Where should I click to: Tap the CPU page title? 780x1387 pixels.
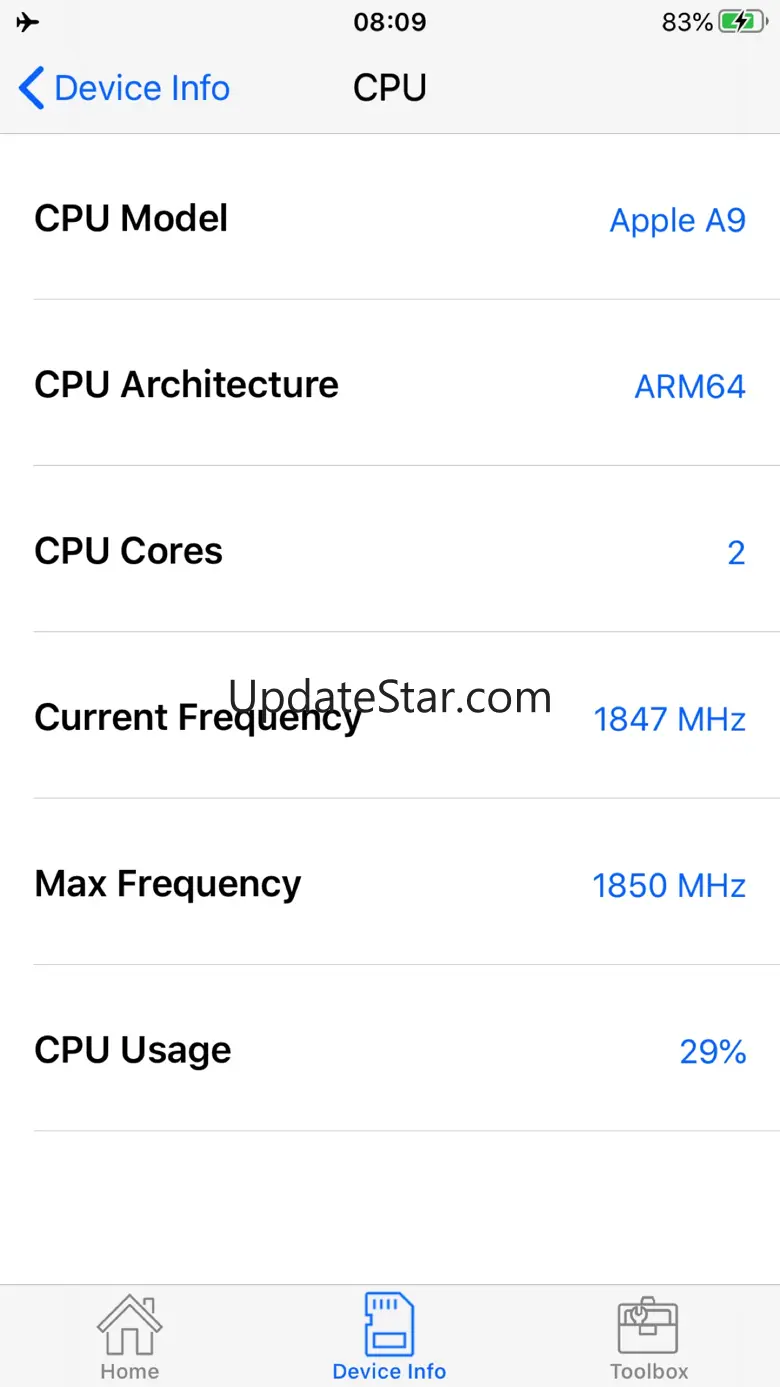tap(390, 88)
